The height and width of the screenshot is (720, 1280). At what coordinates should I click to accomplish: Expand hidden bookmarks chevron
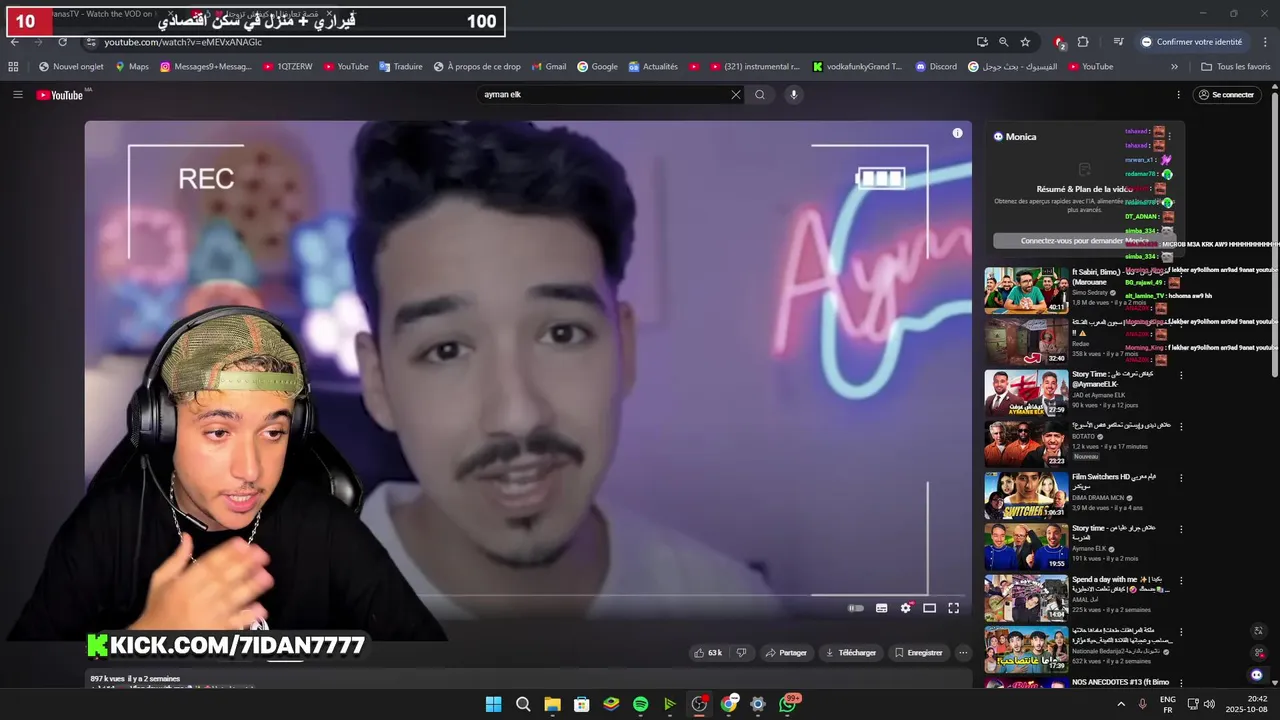[x=1174, y=67]
